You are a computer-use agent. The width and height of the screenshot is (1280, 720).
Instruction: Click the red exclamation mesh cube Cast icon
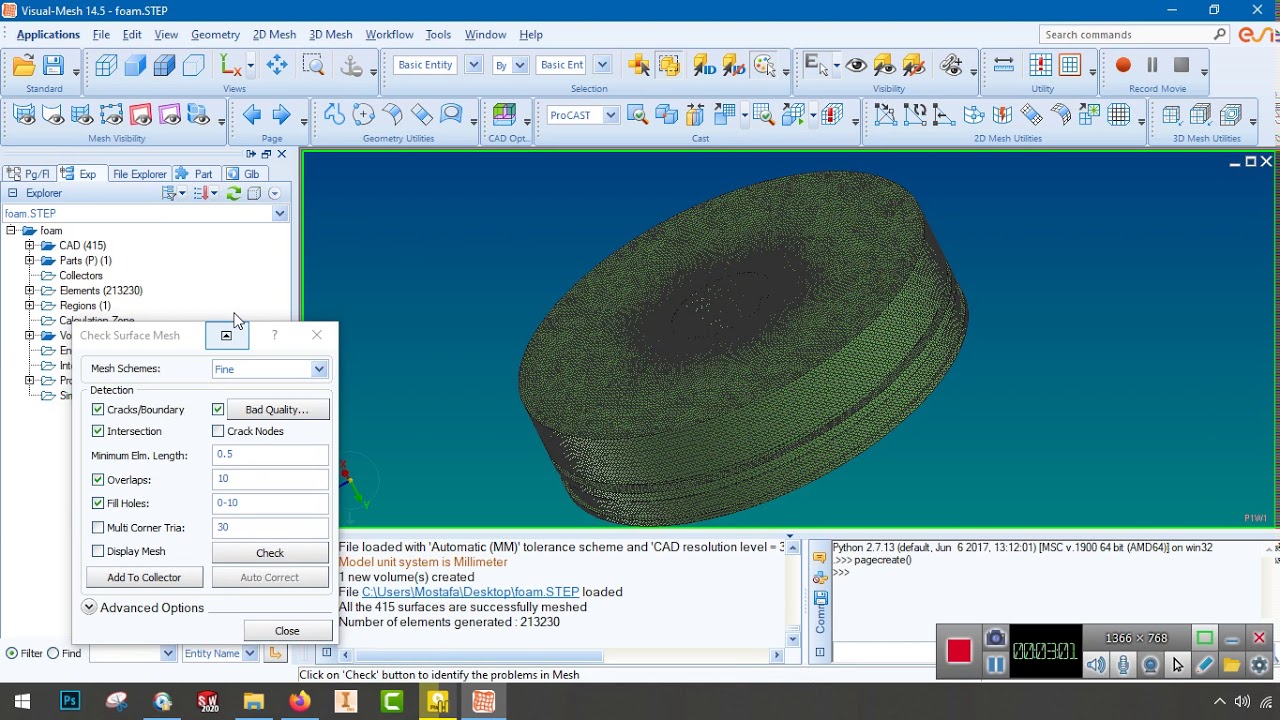coord(831,115)
